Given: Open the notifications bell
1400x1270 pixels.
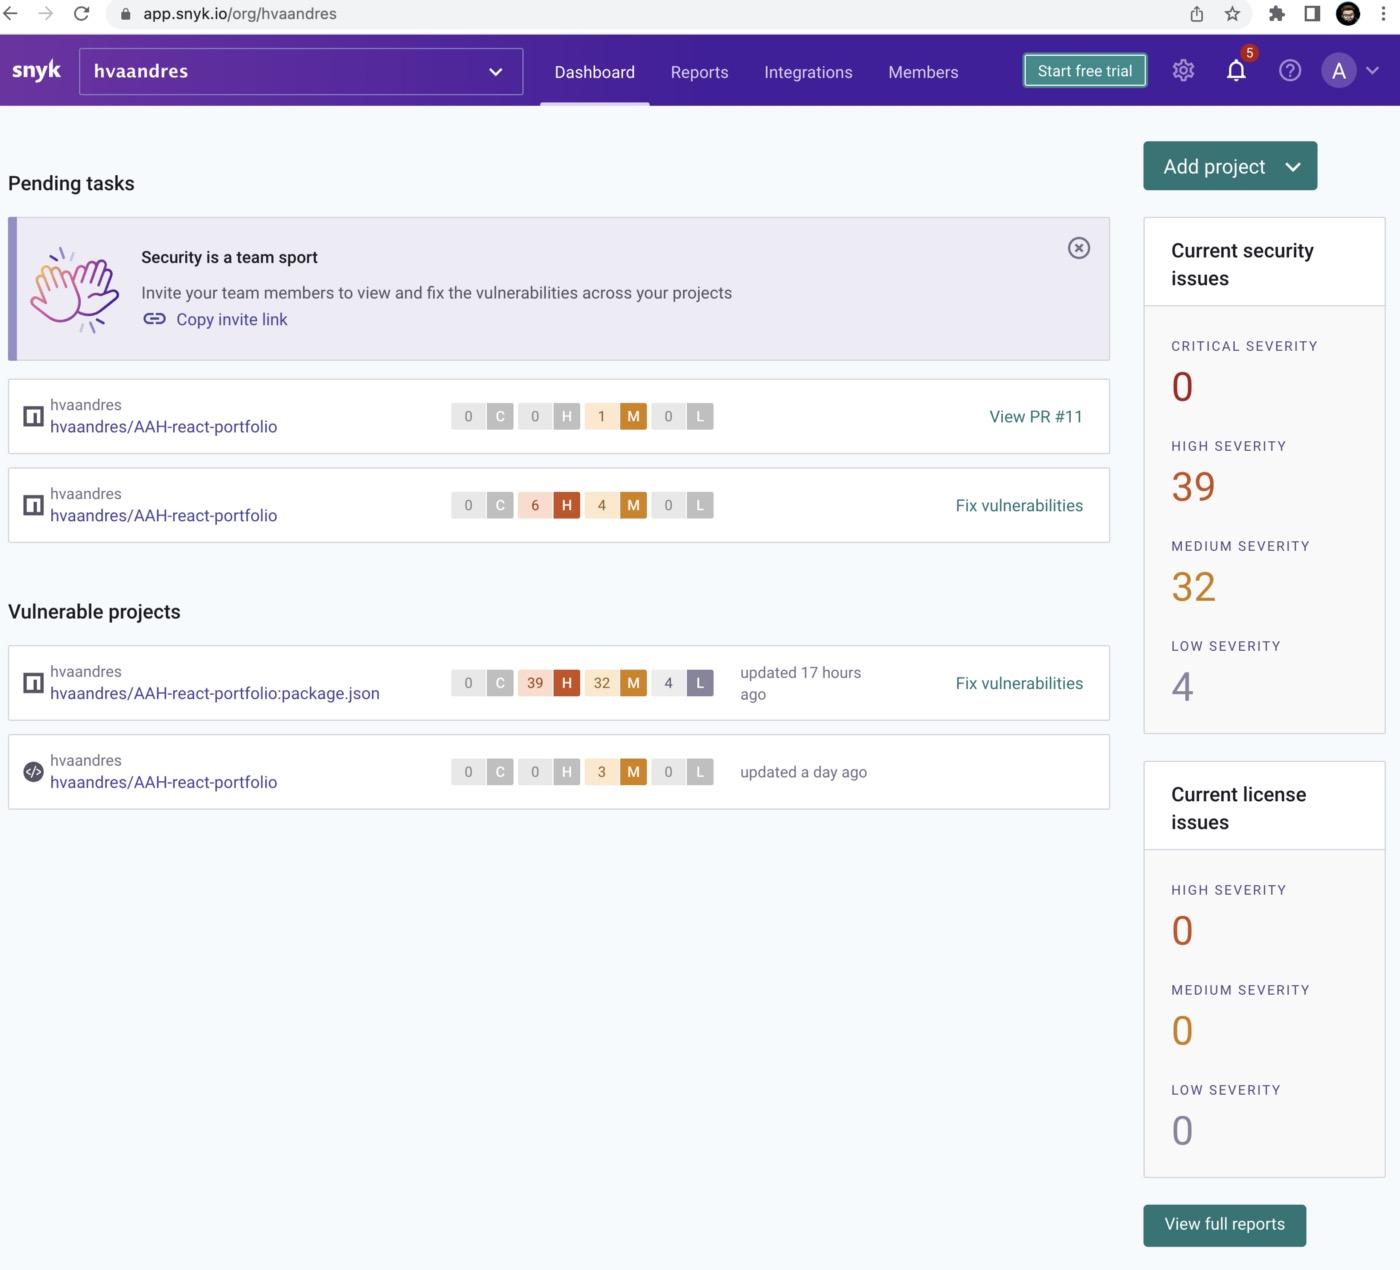Looking at the screenshot, I should pos(1236,70).
